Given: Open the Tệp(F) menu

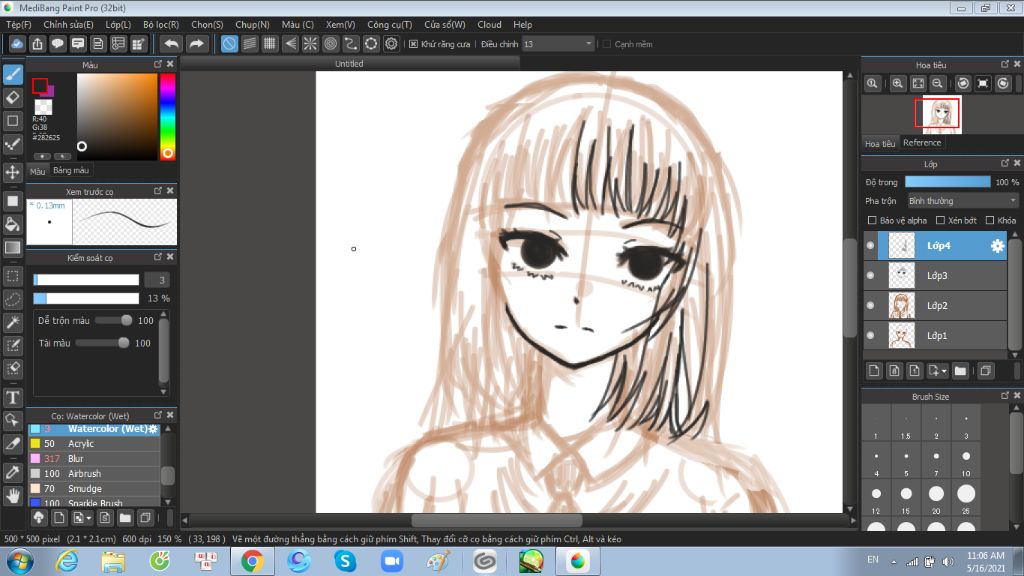Looking at the screenshot, I should tap(19, 24).
